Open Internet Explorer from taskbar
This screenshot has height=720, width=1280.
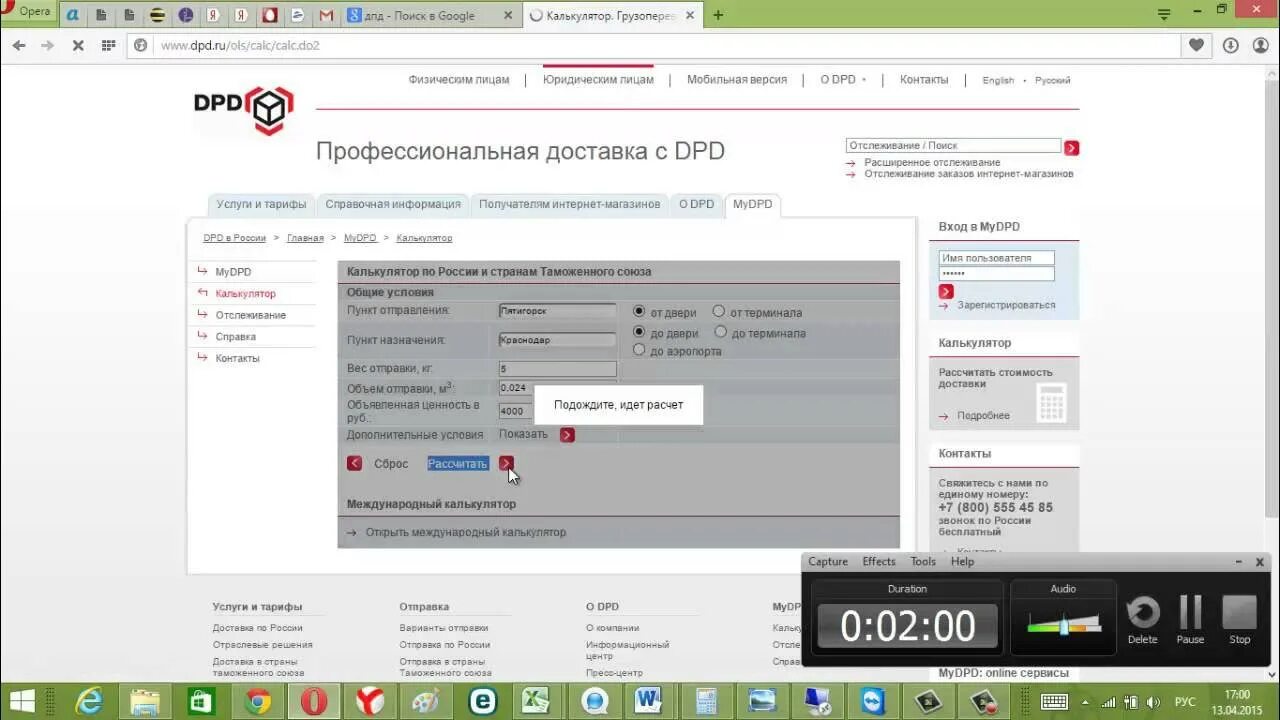tap(90, 700)
